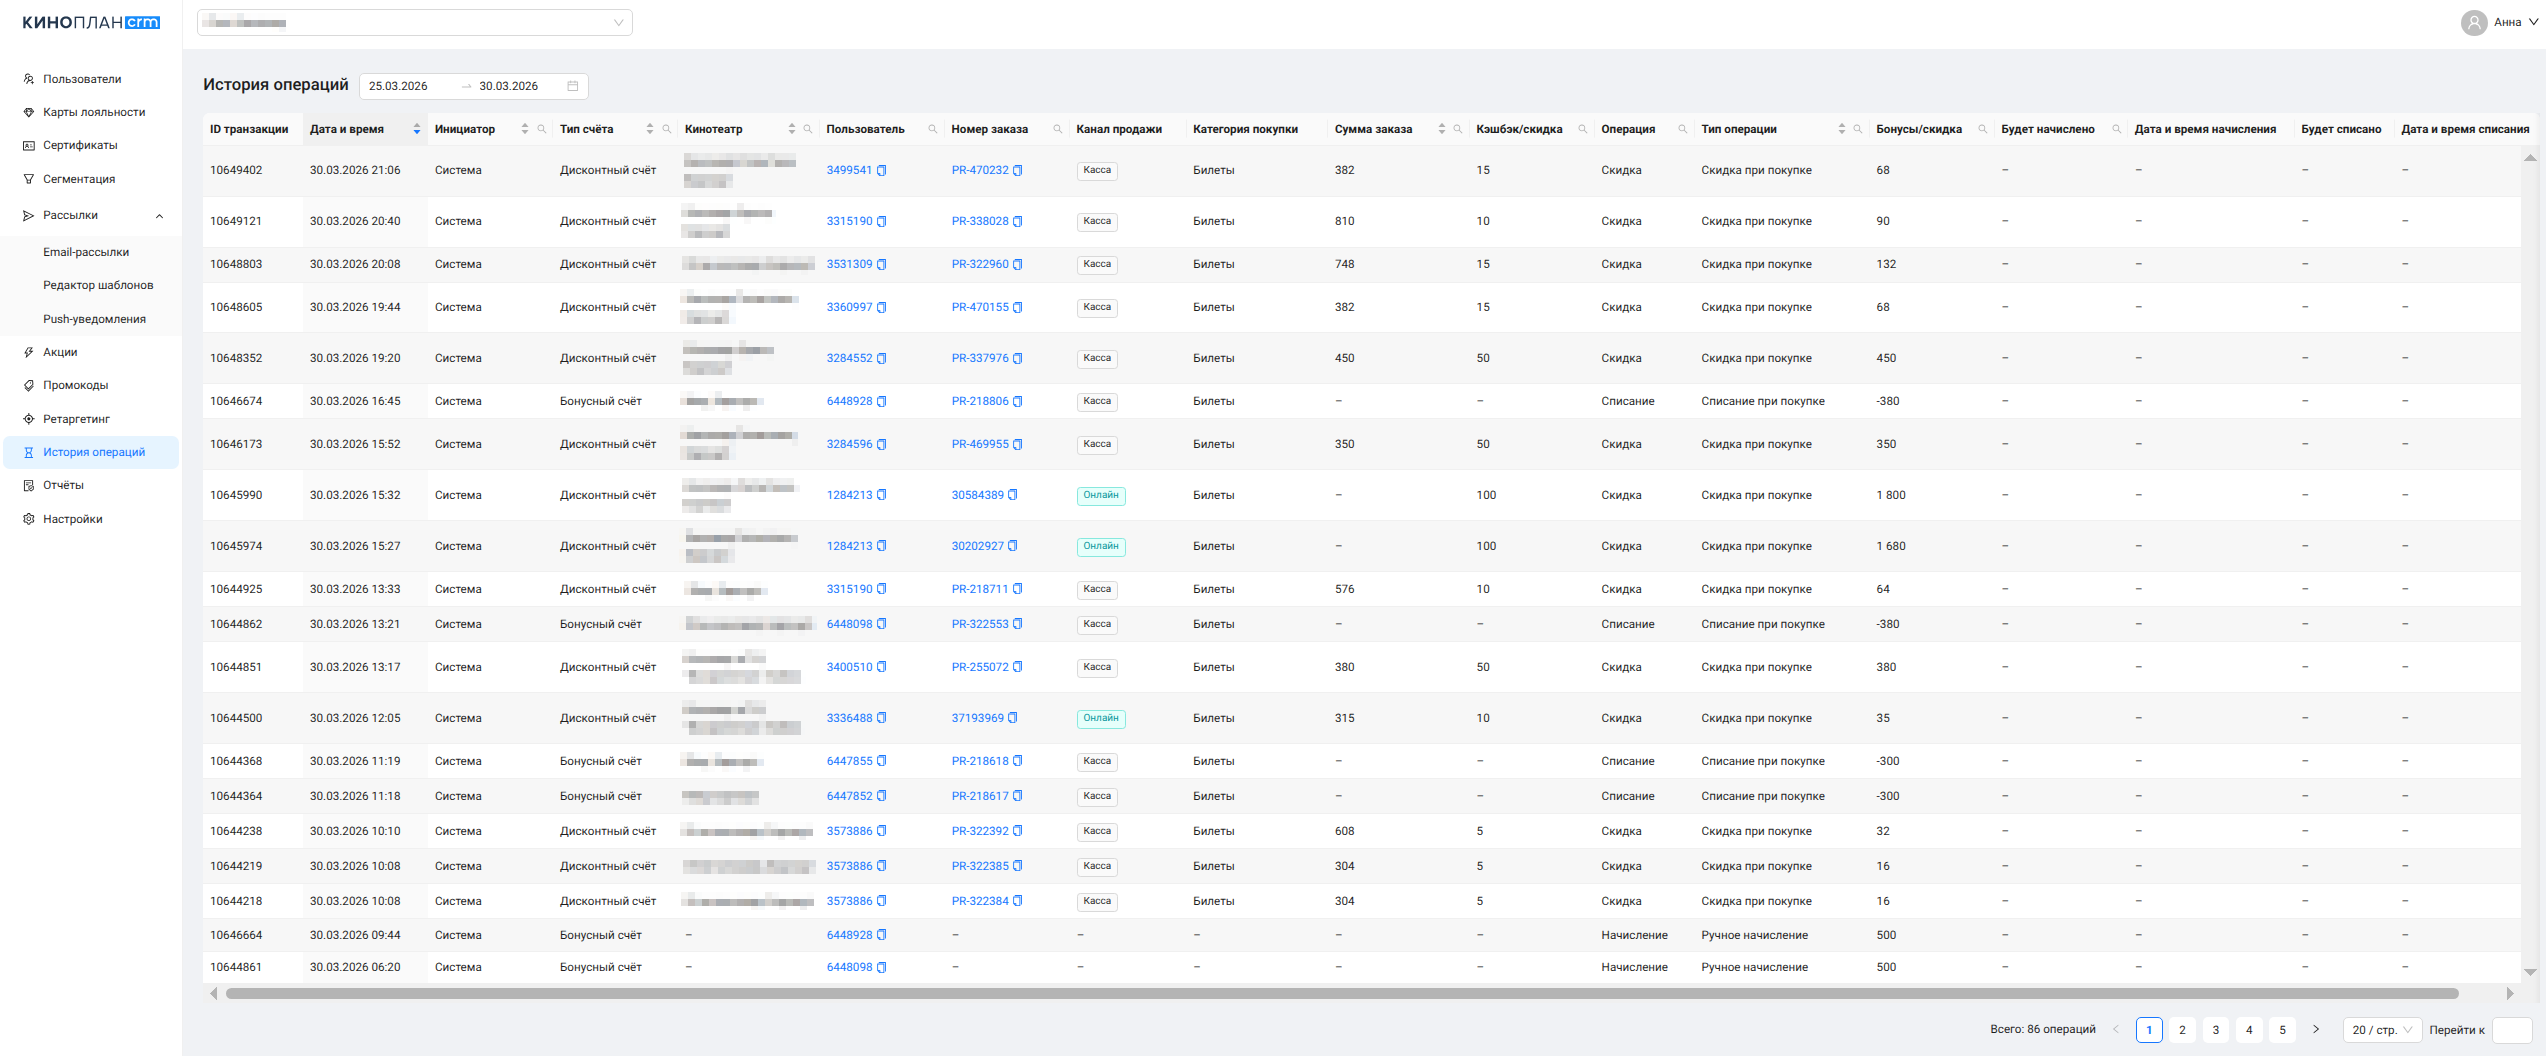Copy user ID 3499541 with copy icon
Screen dimensions: 2546x1056
(882, 171)
